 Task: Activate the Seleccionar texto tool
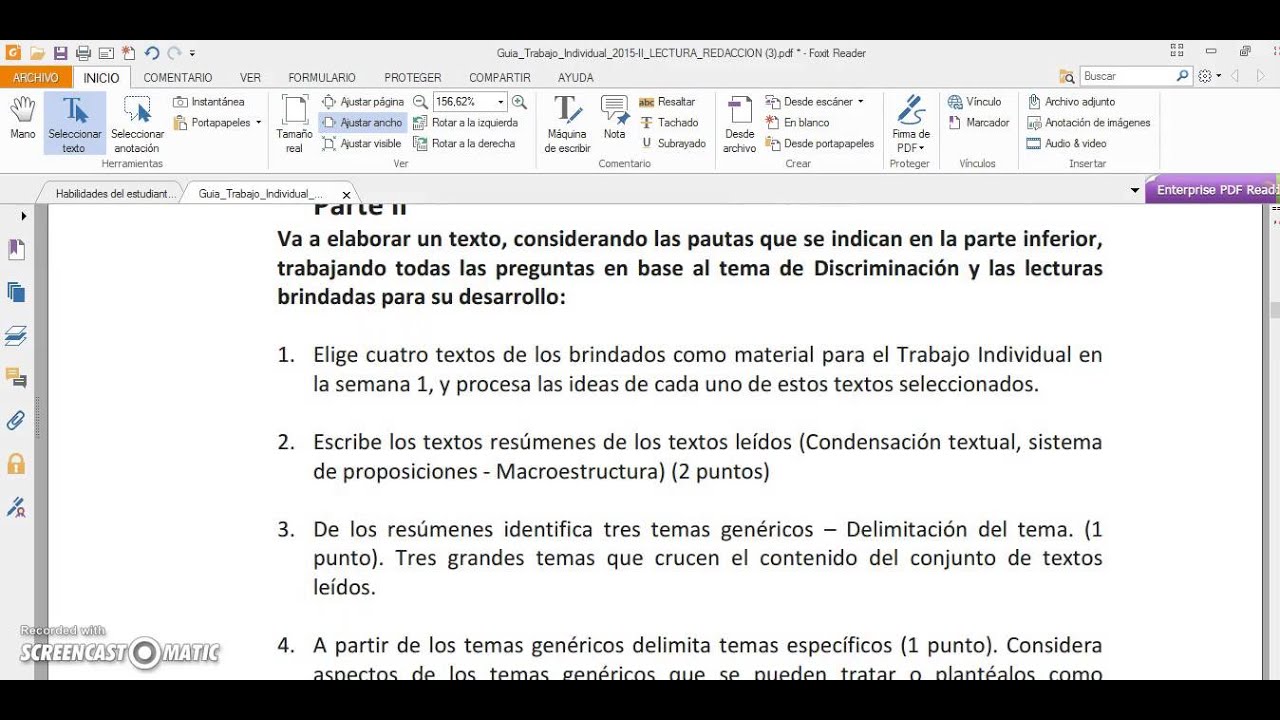click(74, 125)
